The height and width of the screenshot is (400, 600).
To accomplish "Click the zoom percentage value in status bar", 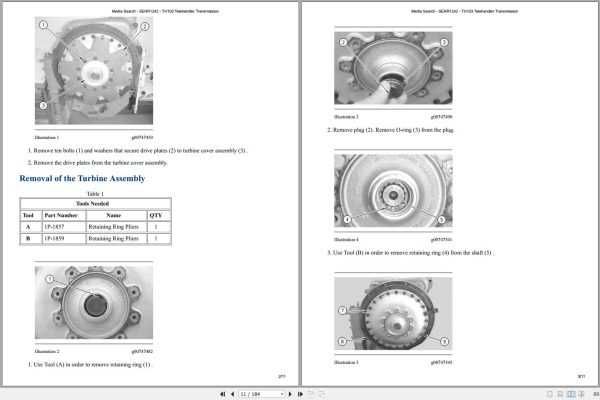I will (596, 394).
